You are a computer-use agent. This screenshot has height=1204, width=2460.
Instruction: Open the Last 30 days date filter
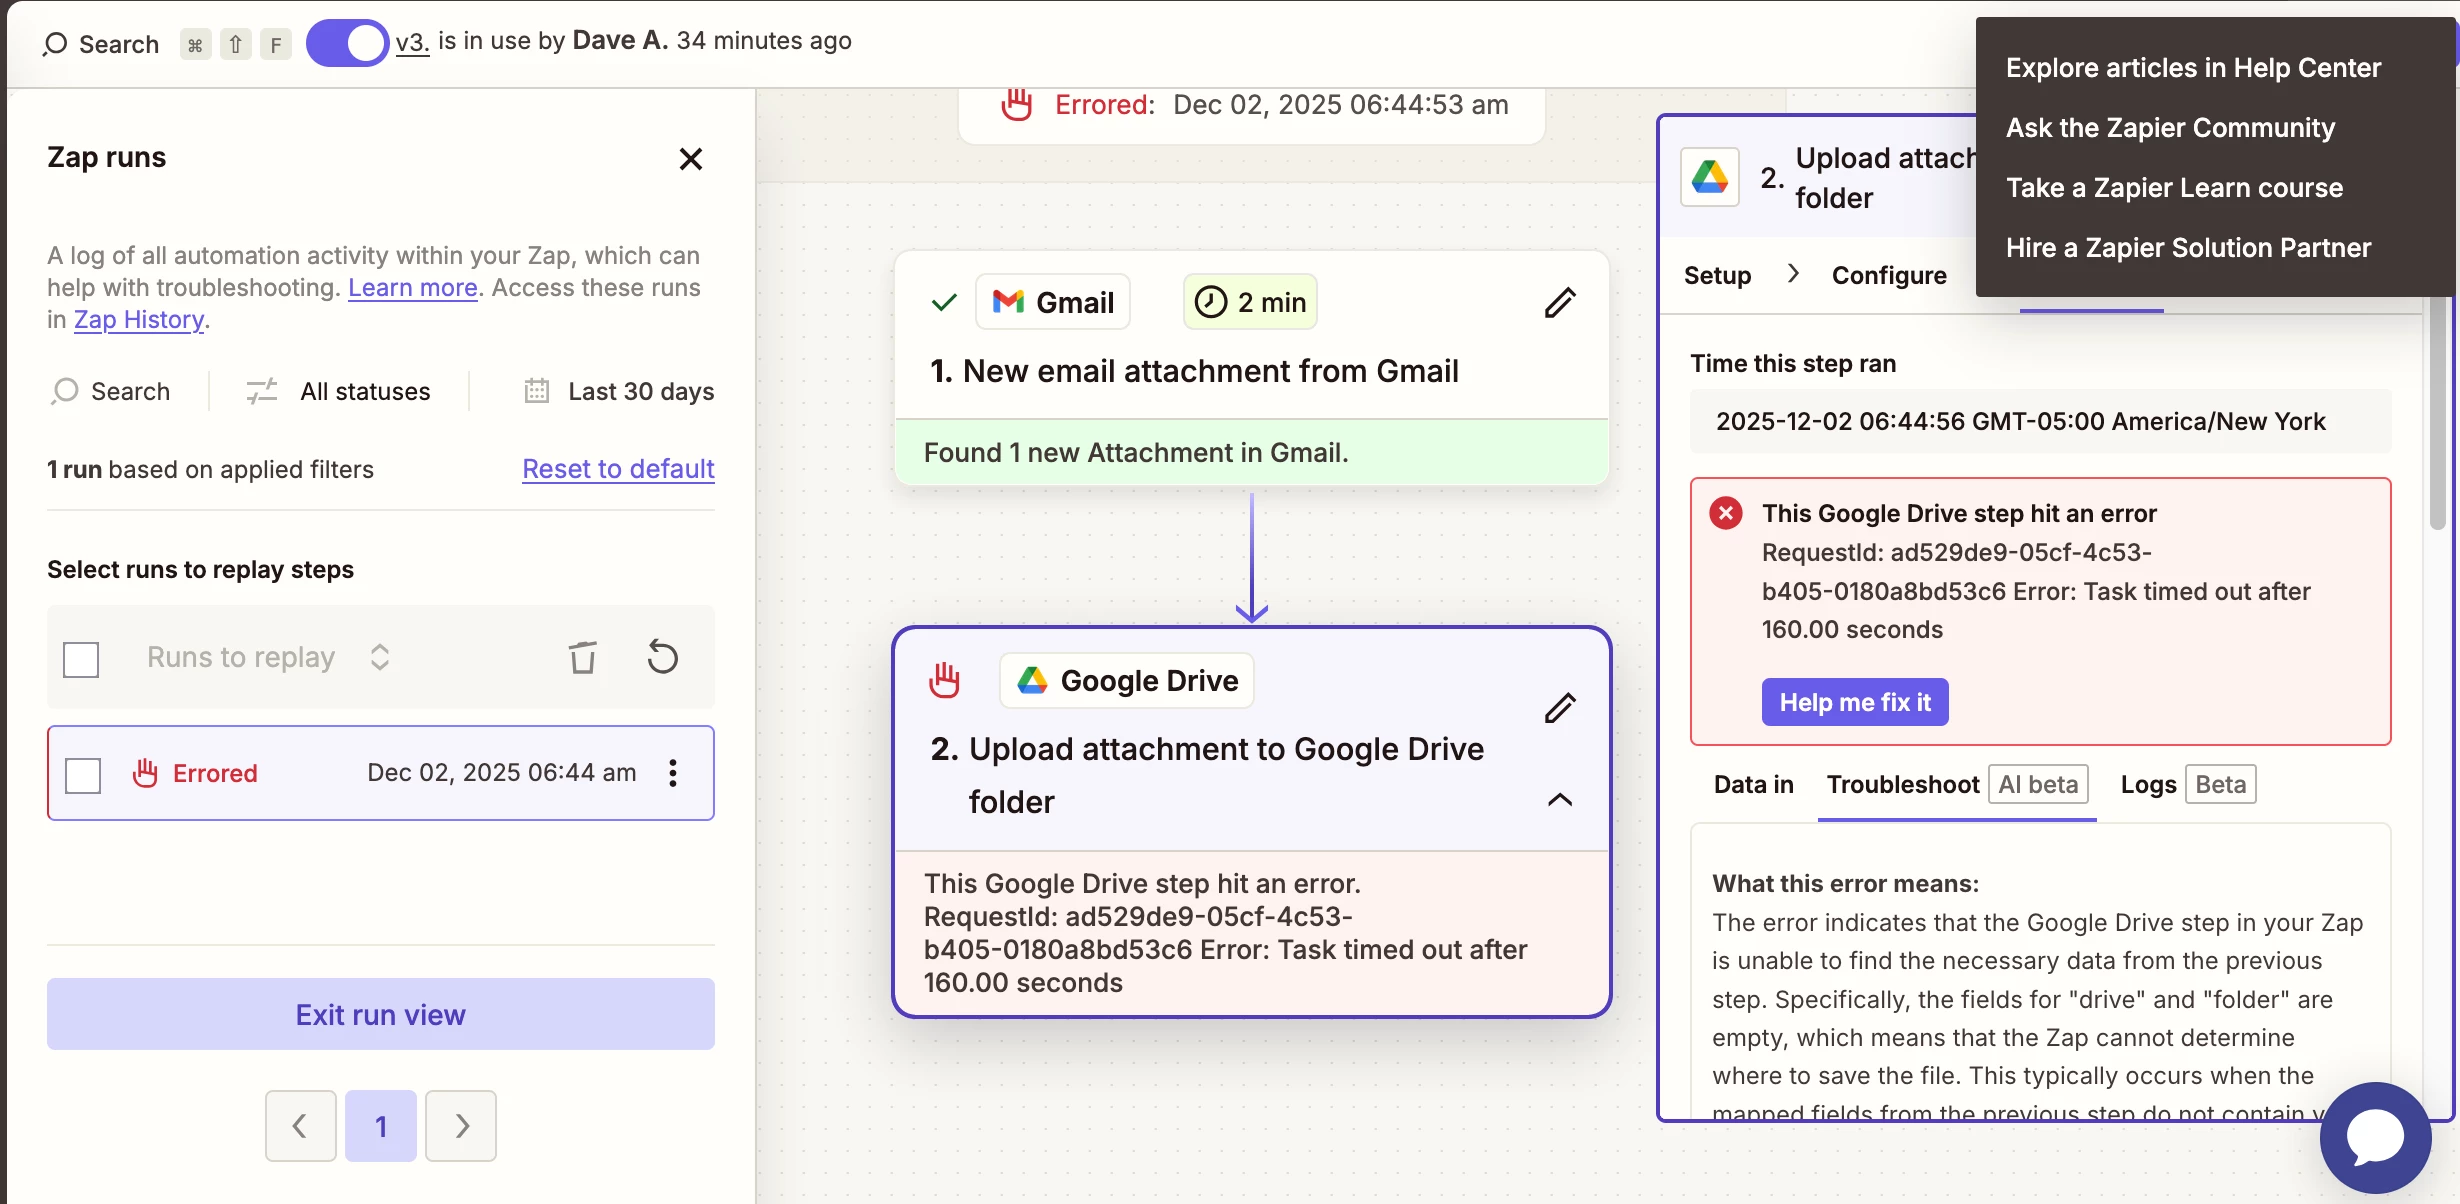(620, 391)
